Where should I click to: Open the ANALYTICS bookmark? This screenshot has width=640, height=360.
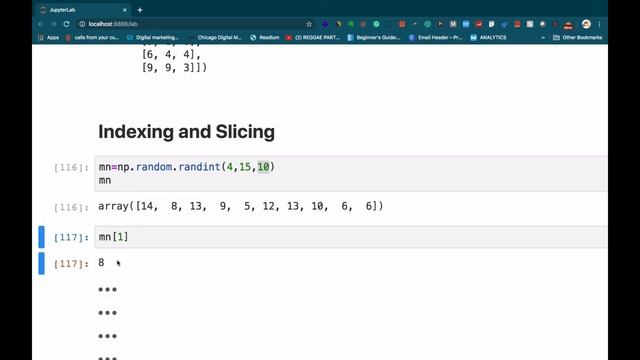tap(488, 38)
